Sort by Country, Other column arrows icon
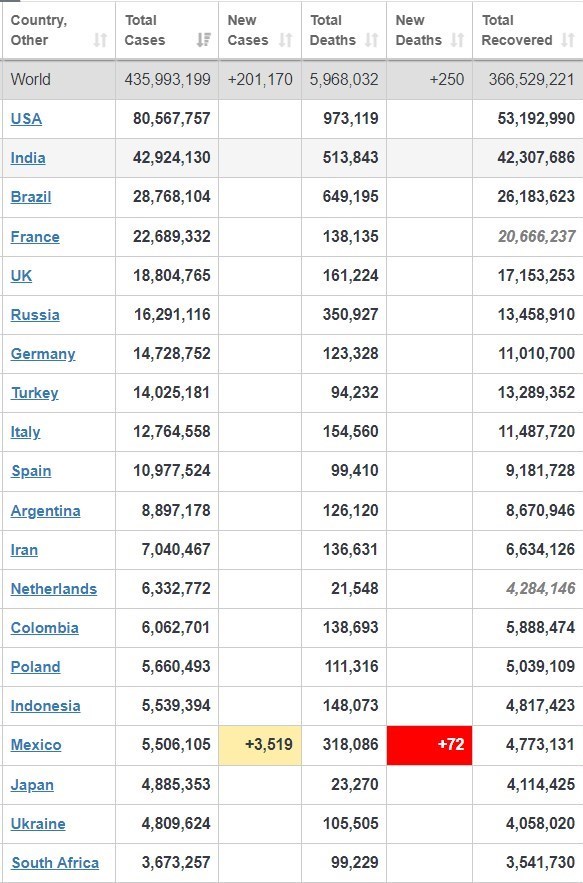The width and height of the screenshot is (583, 883). (100, 40)
